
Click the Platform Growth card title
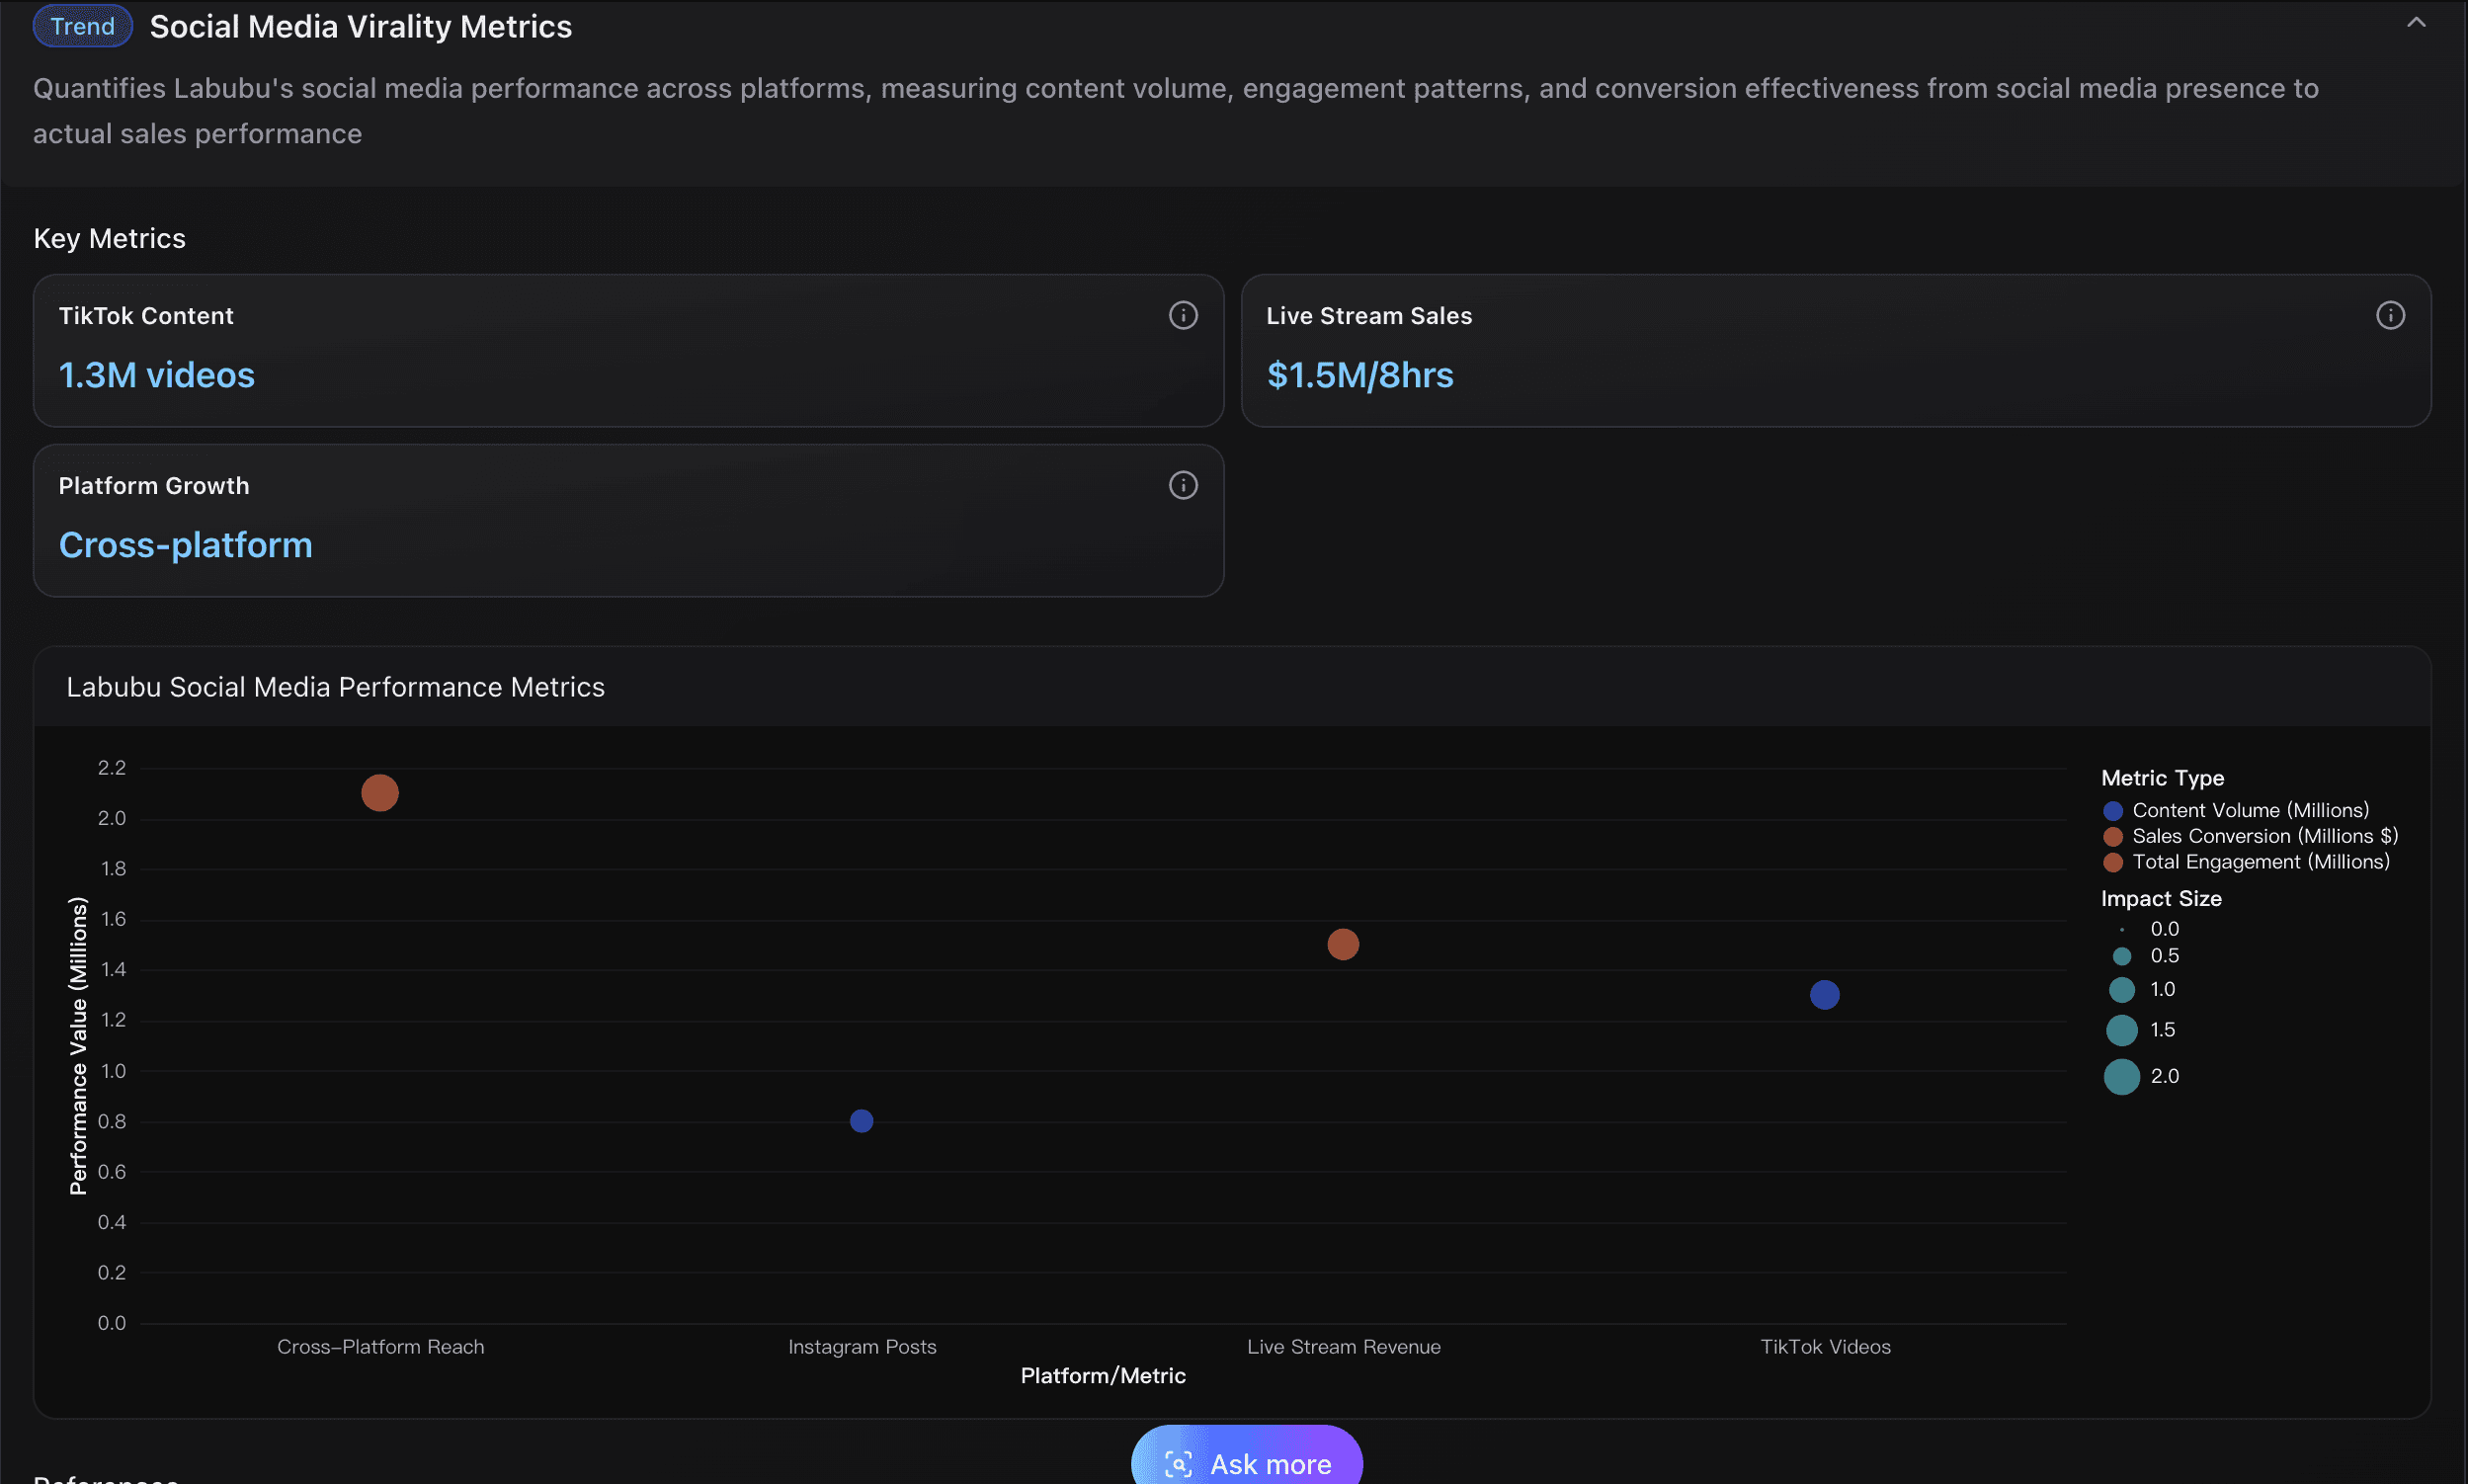coord(154,486)
